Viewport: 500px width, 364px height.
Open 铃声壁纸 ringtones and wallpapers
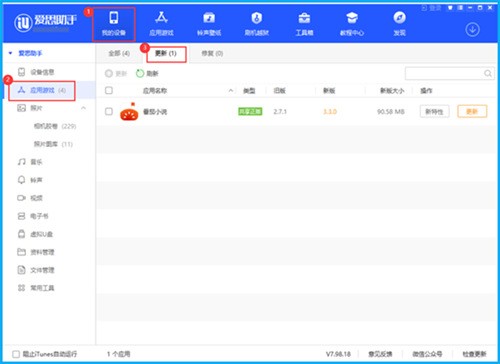209,23
